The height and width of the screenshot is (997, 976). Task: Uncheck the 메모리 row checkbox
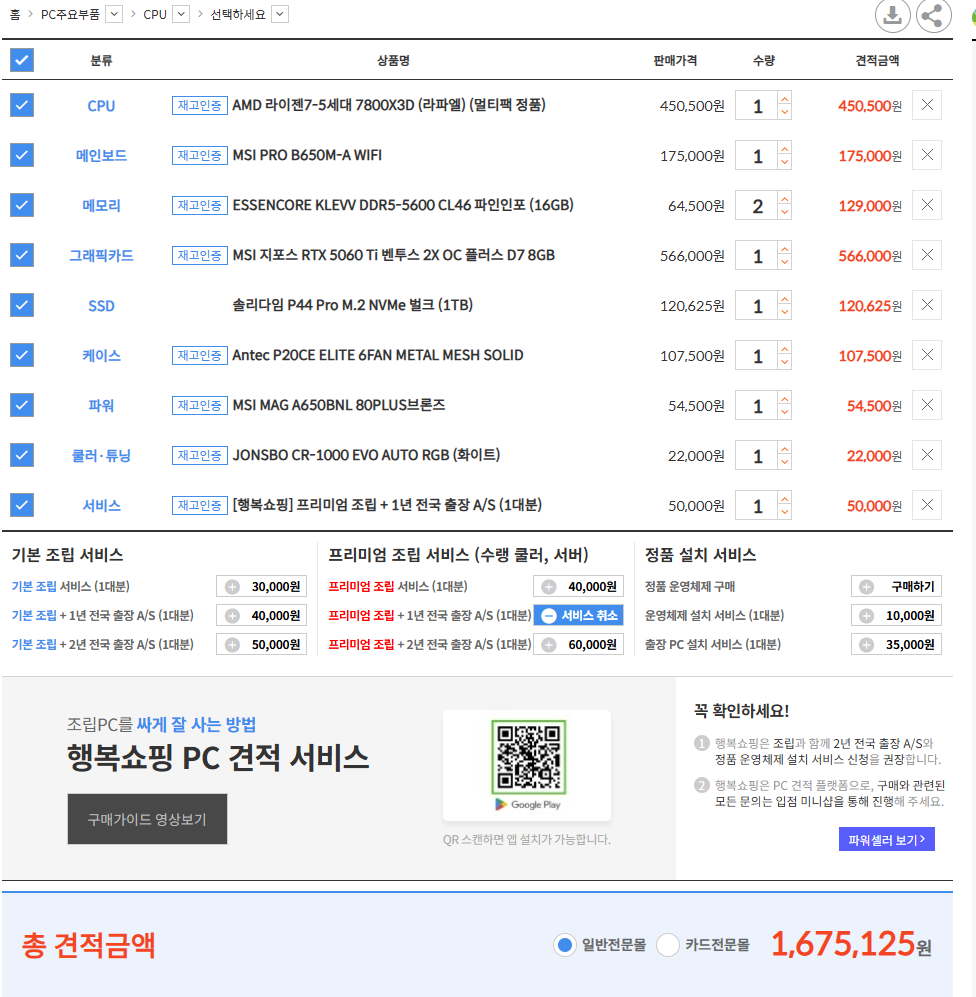(22, 205)
